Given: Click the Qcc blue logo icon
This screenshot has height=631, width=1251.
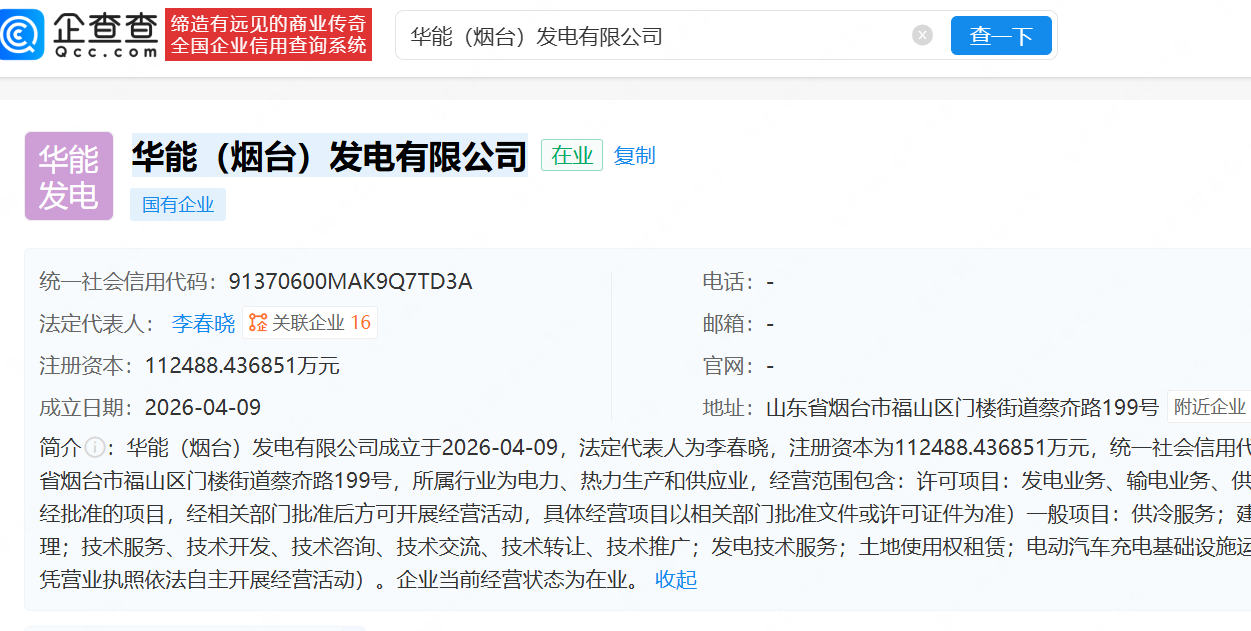Looking at the screenshot, I should click(x=22, y=35).
